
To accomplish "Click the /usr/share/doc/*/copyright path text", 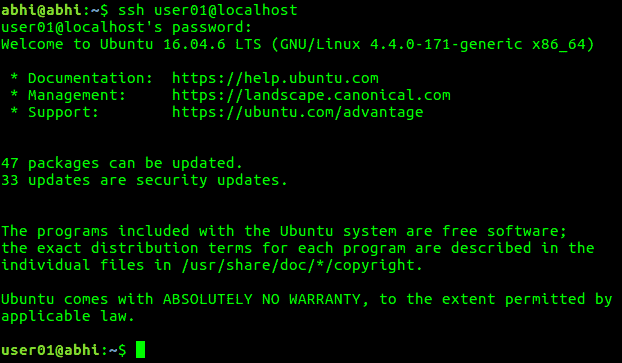I will pos(302,265).
